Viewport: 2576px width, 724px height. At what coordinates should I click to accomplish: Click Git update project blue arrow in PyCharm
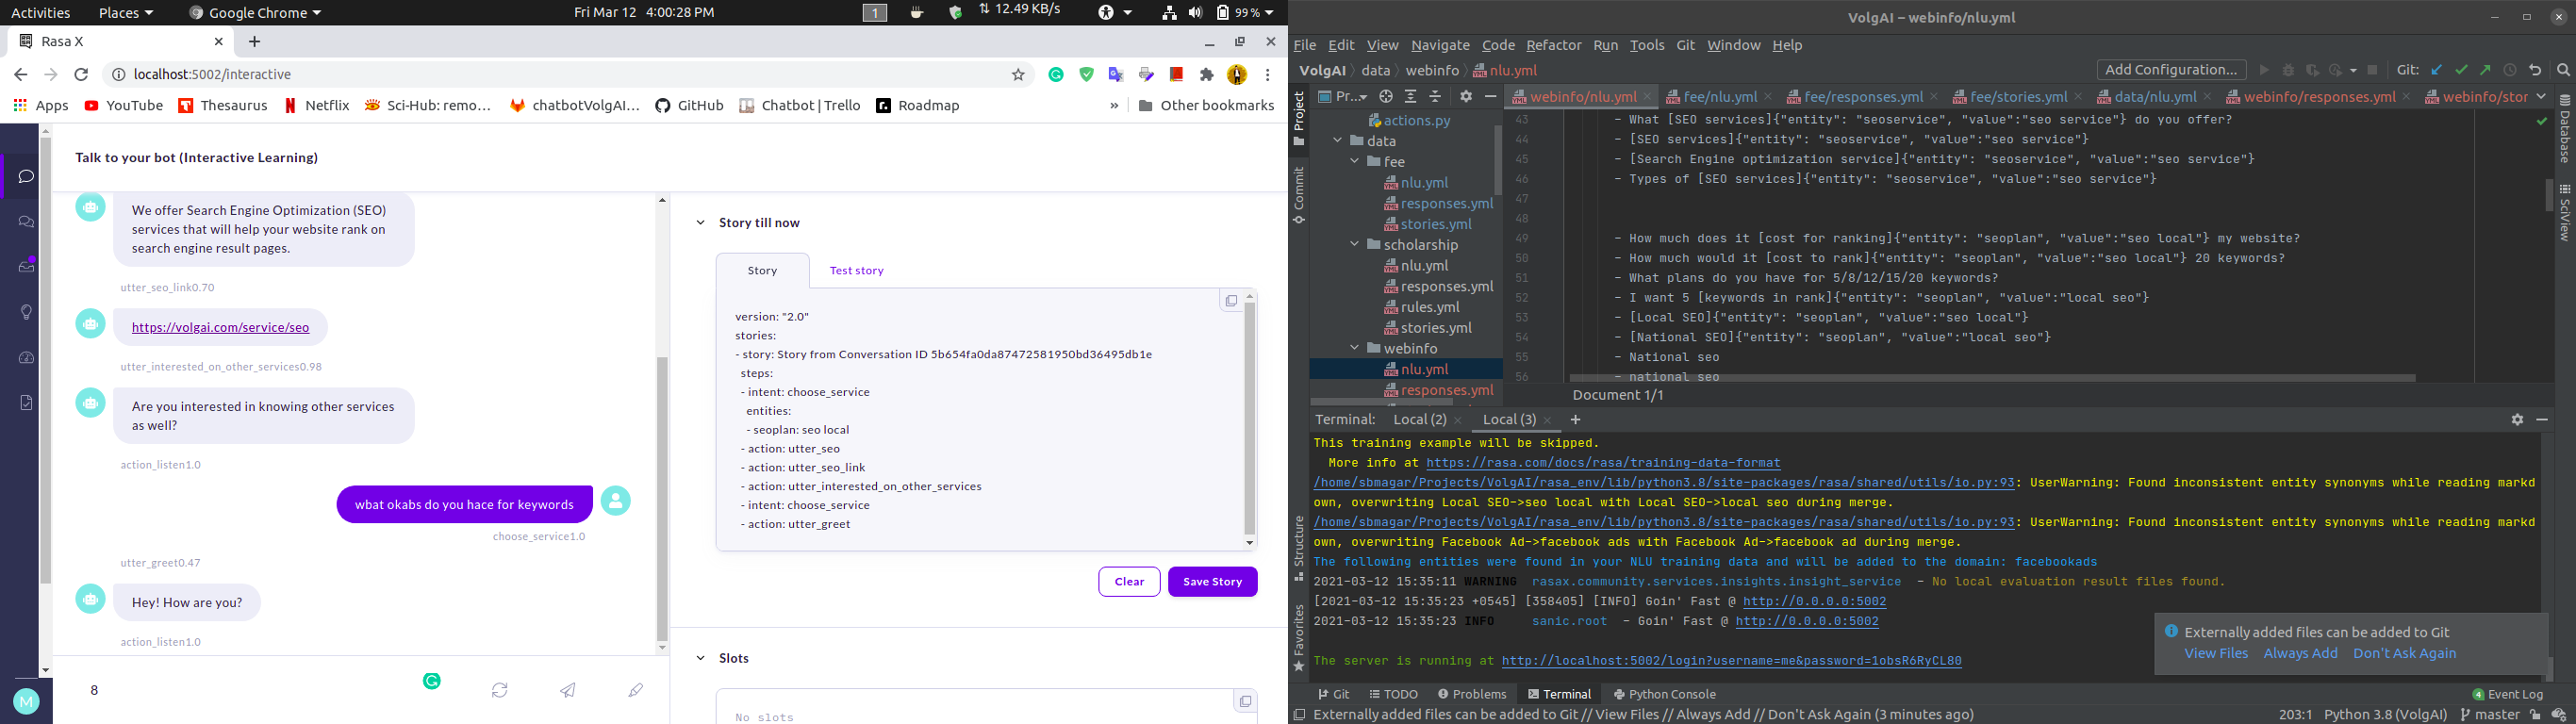click(2437, 70)
